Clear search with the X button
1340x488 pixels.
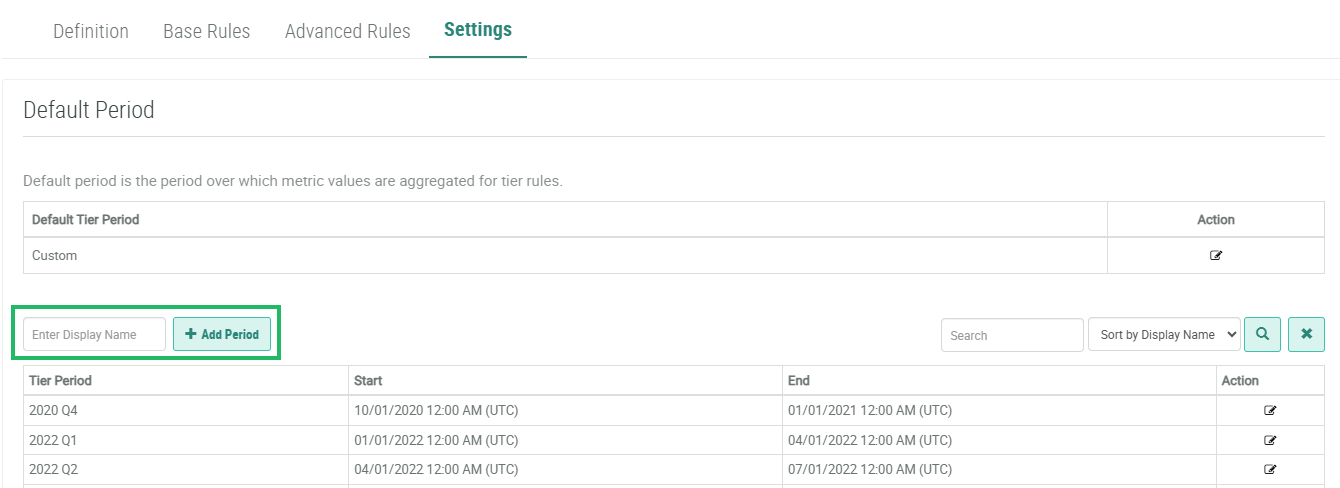[1306, 335]
